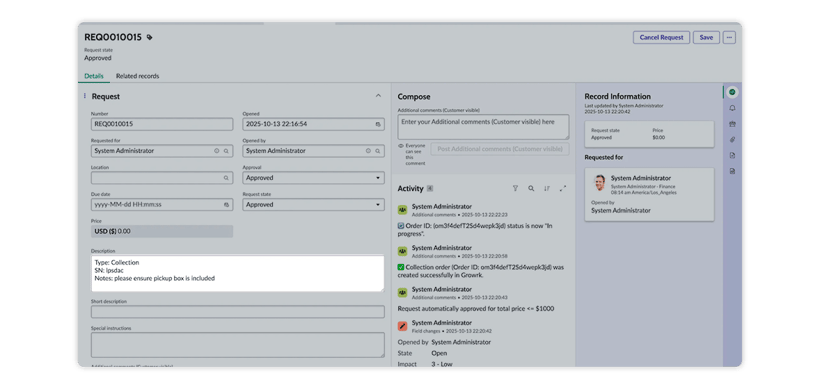
Task: Search within the Activity stream
Action: click(531, 188)
